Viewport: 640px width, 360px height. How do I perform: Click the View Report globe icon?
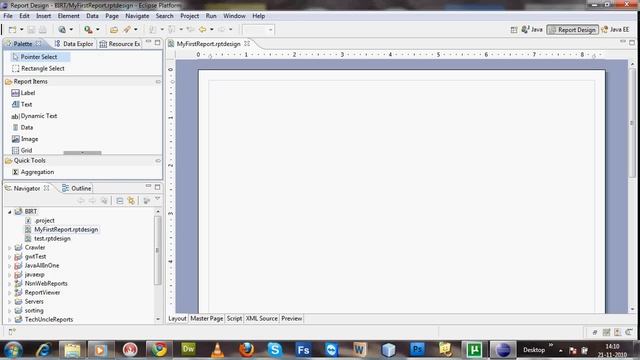pos(62,29)
